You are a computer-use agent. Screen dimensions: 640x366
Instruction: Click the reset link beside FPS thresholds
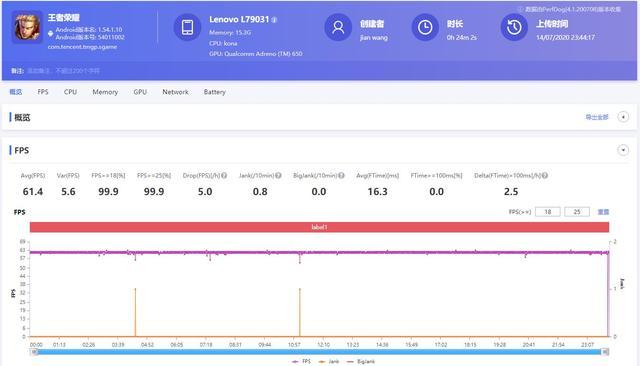pyautogui.click(x=603, y=212)
